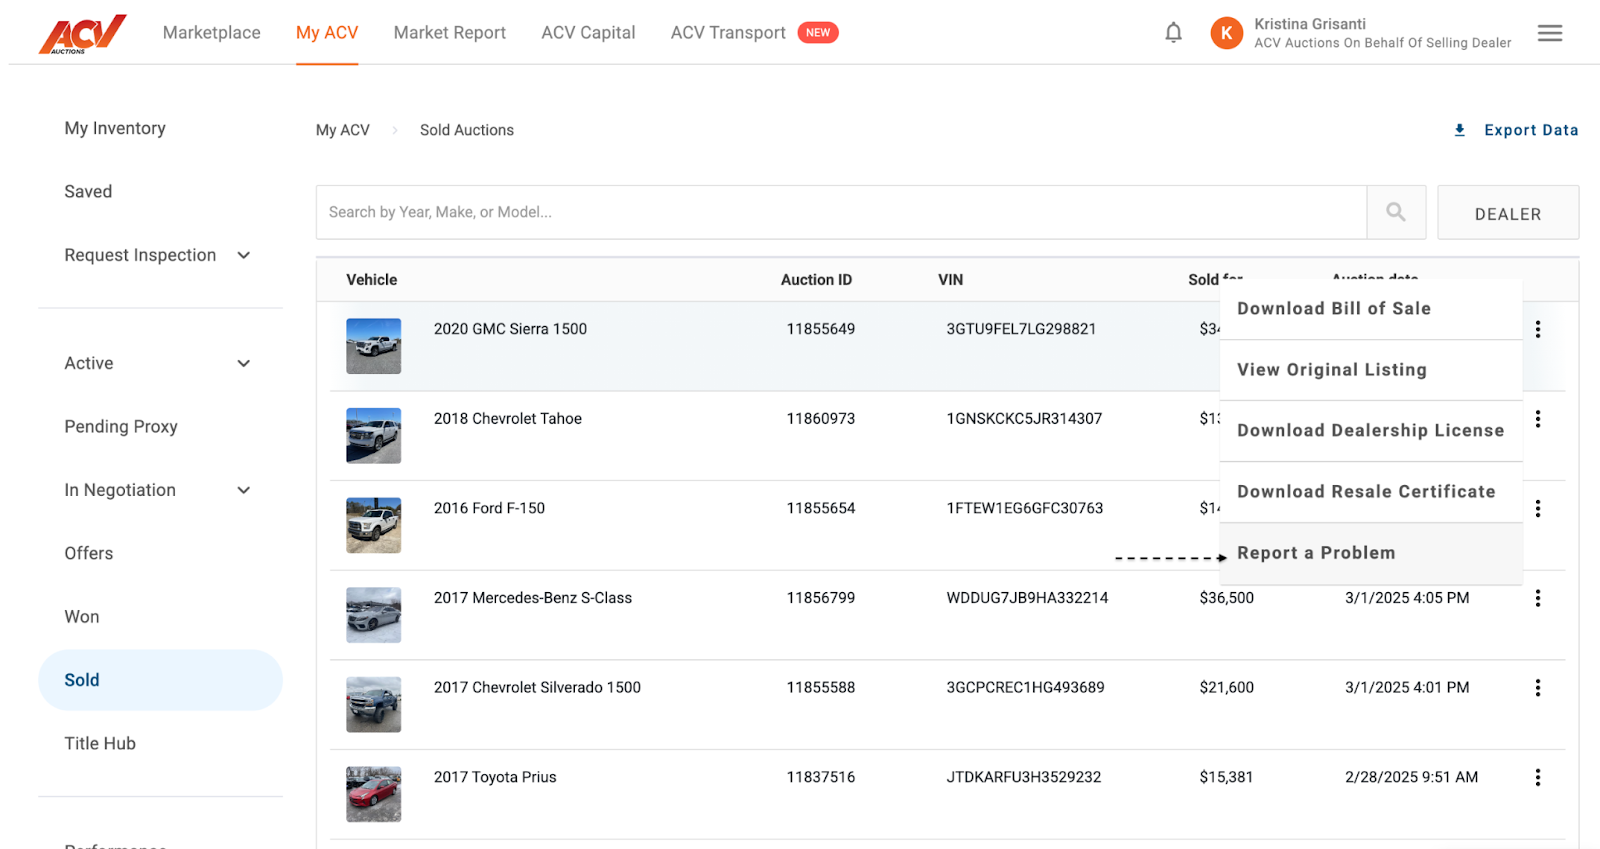The width and height of the screenshot is (1600, 849).
Task: Click VIN 3GCPCREC1HG493689
Action: (x=1026, y=688)
